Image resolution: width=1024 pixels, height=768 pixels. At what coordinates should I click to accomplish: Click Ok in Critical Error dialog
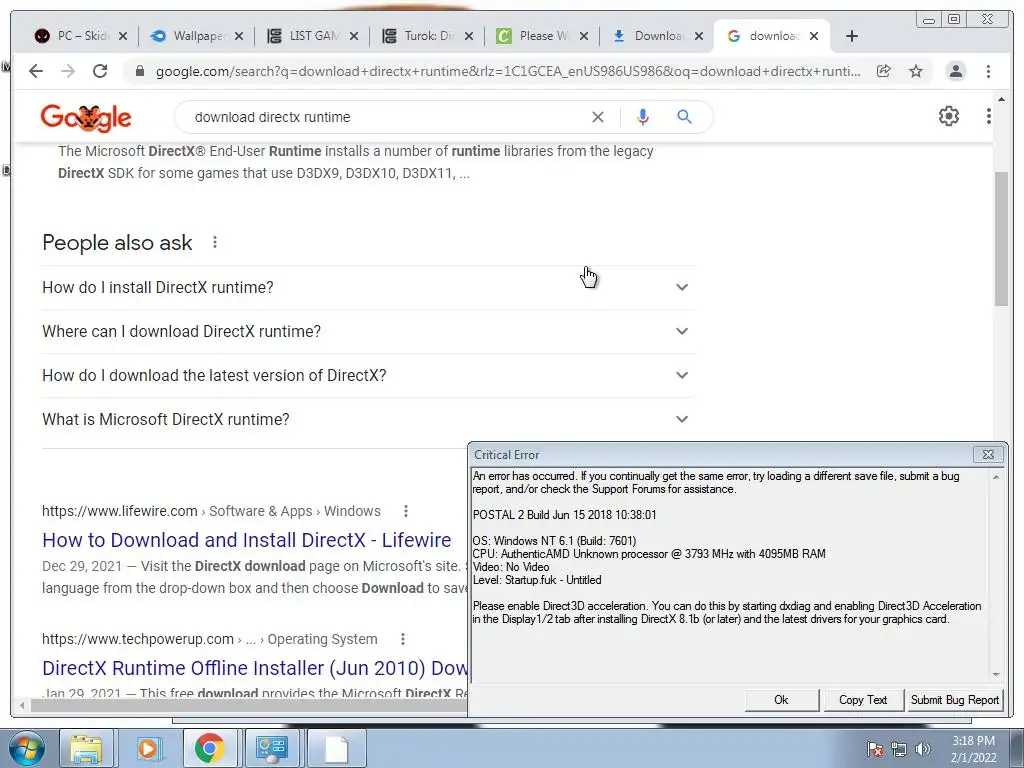(x=781, y=700)
